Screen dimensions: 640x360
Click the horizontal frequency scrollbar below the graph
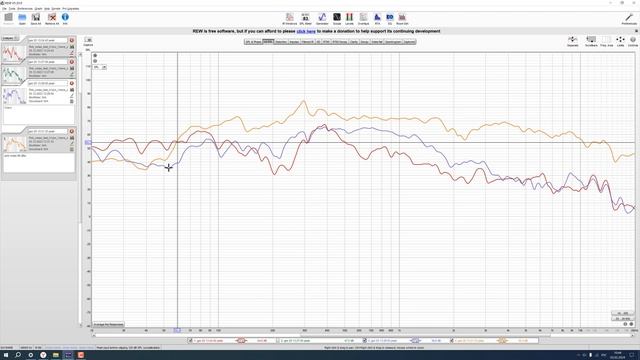[x=363, y=335]
